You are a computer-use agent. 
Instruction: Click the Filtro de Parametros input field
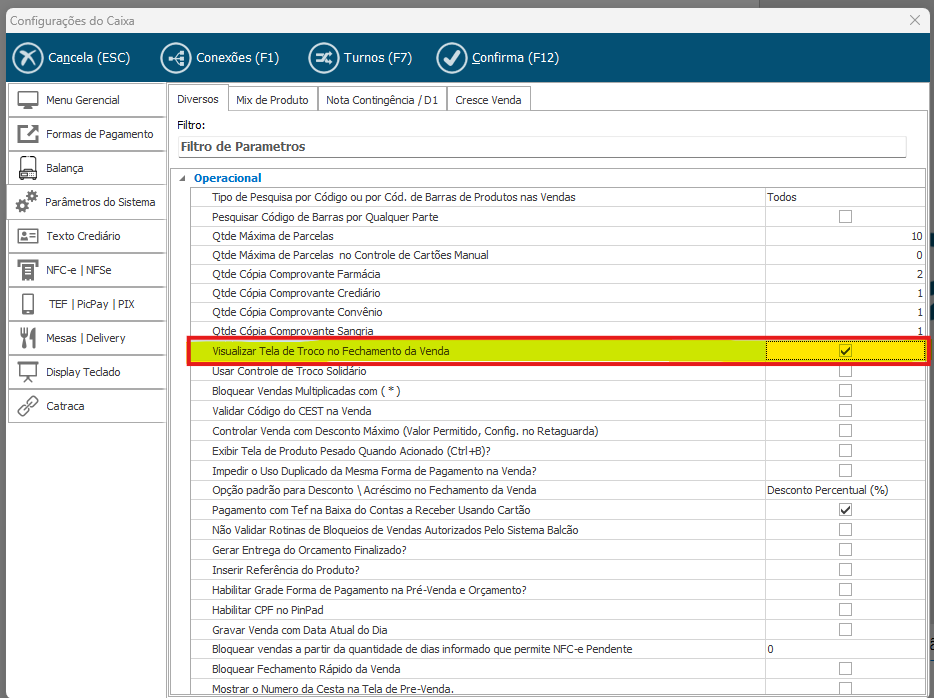click(541, 147)
